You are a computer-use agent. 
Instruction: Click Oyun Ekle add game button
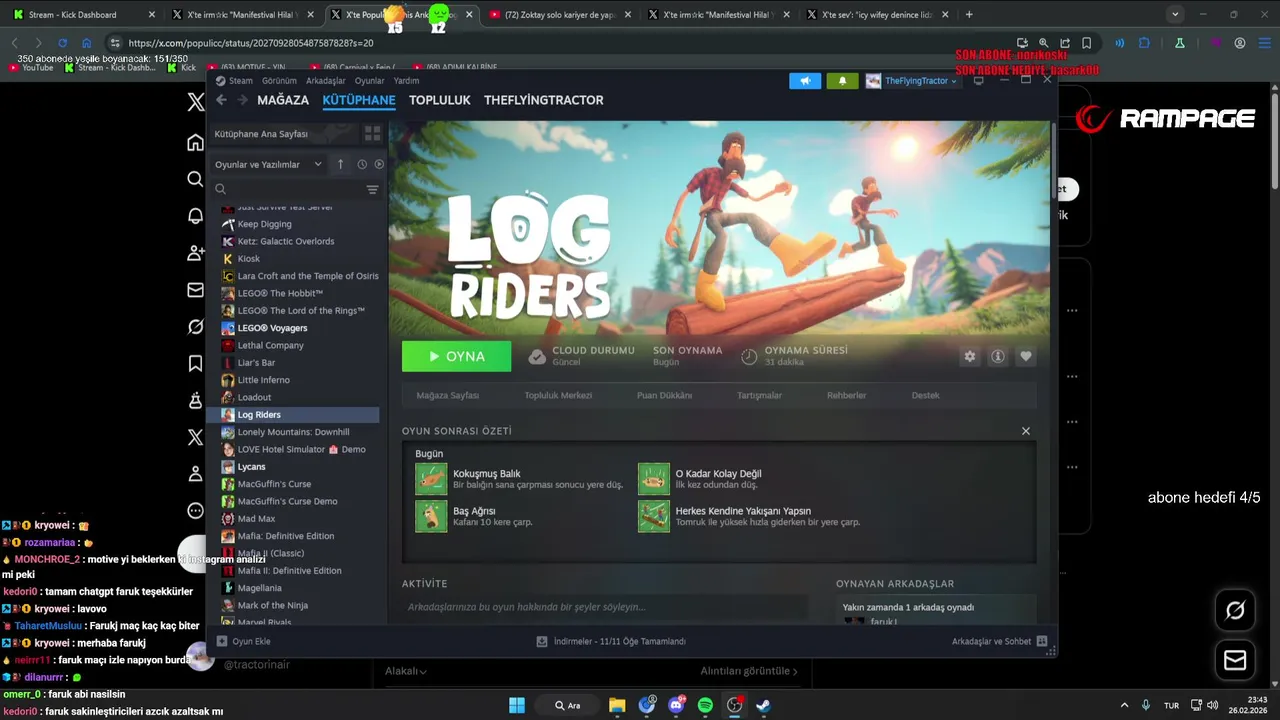(x=244, y=641)
